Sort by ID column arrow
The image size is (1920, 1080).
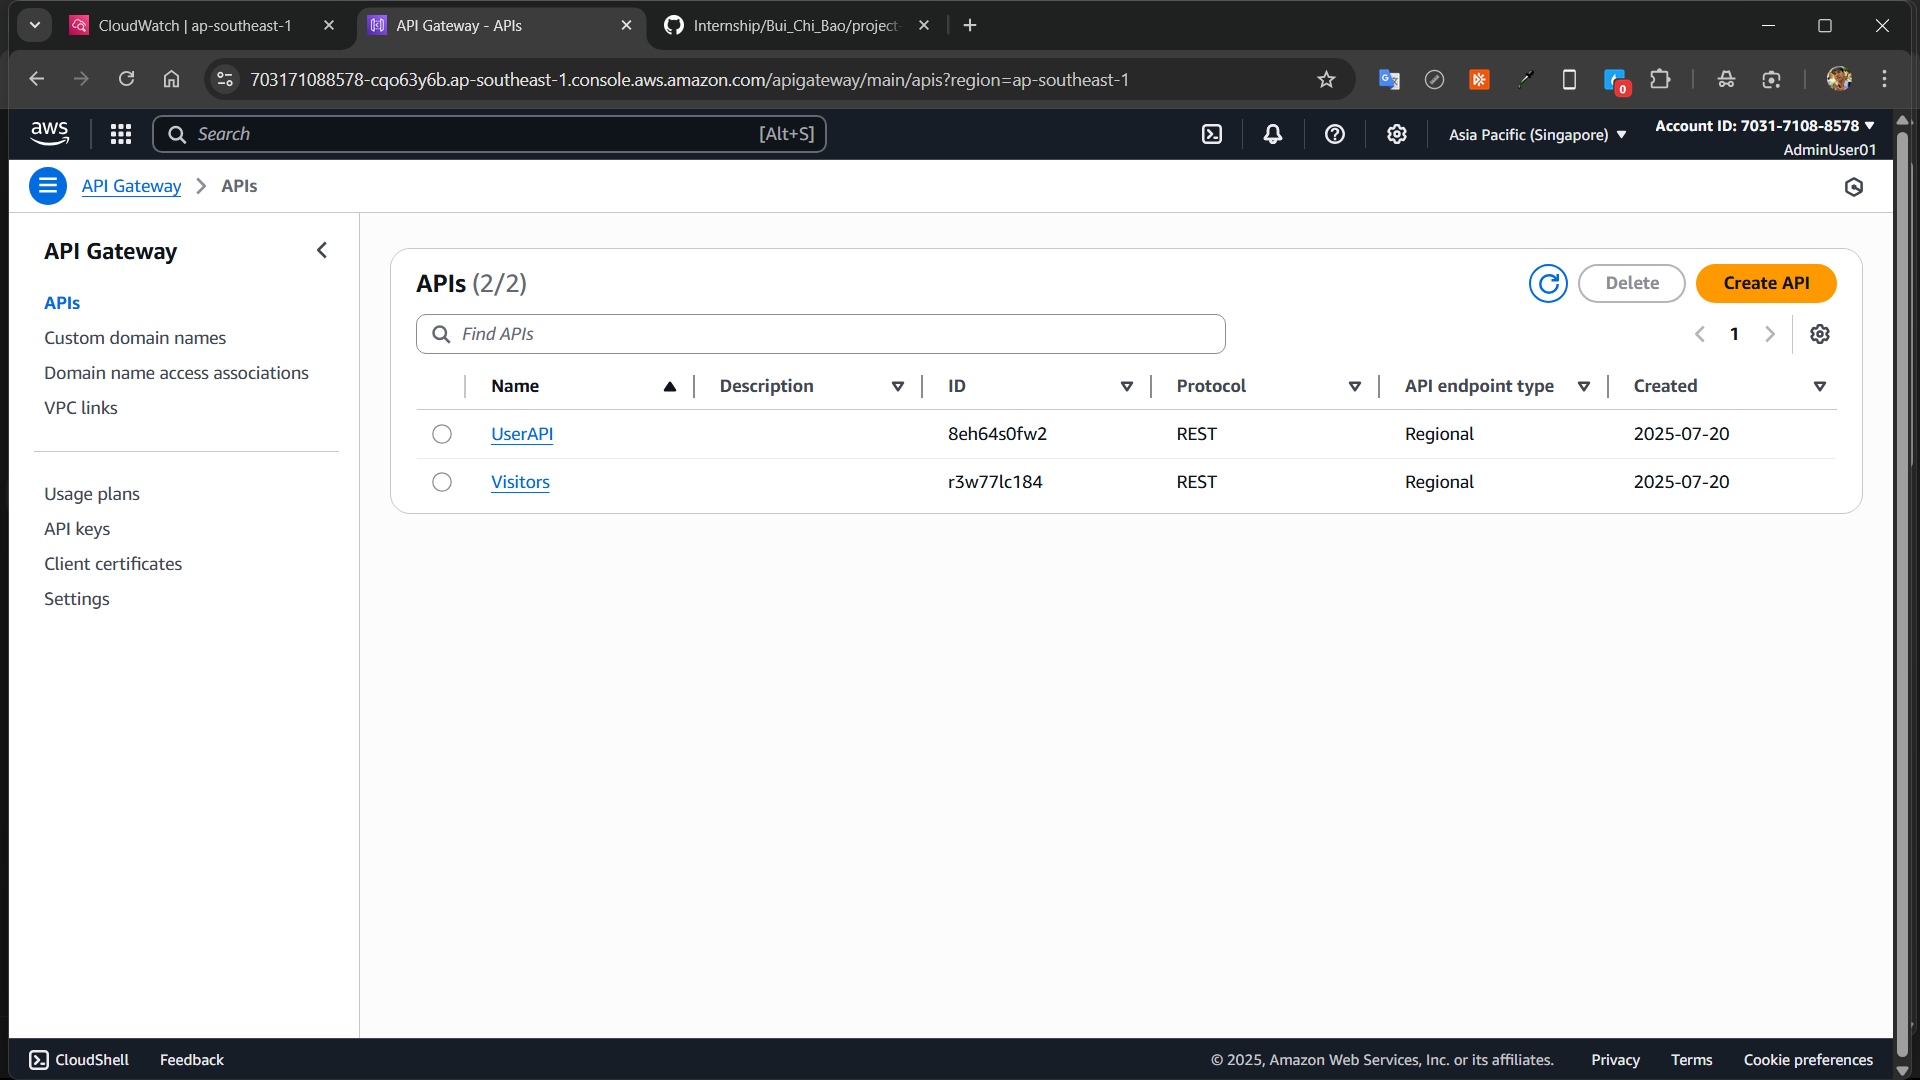tap(1127, 387)
